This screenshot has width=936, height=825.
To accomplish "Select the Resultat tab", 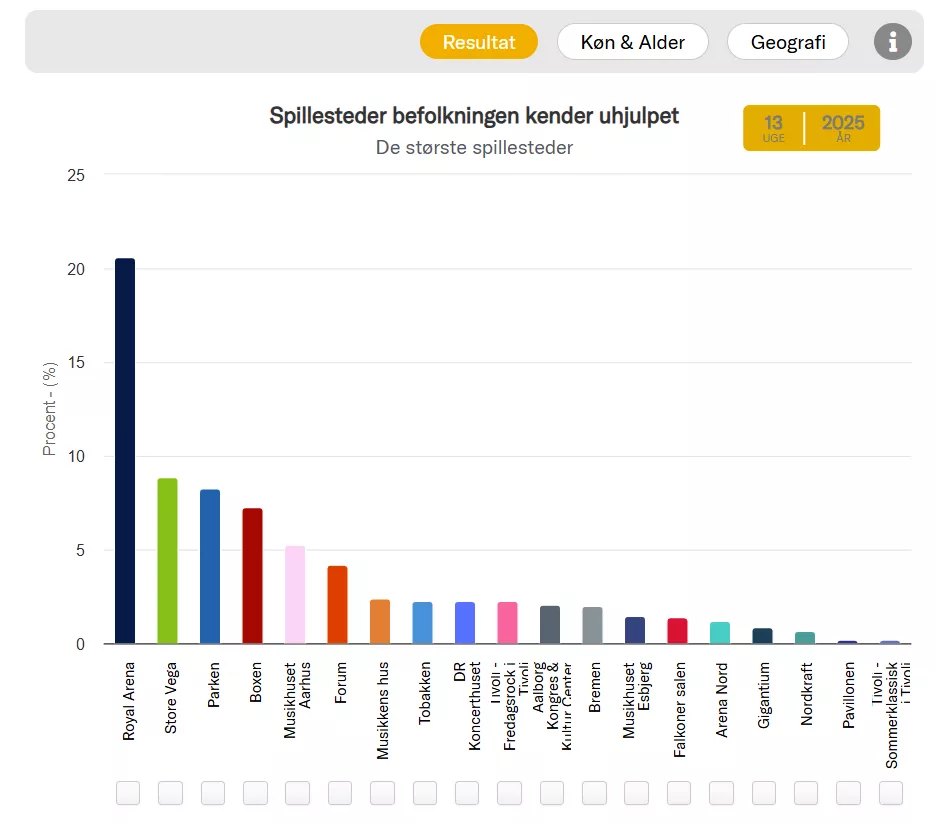I will [x=478, y=42].
